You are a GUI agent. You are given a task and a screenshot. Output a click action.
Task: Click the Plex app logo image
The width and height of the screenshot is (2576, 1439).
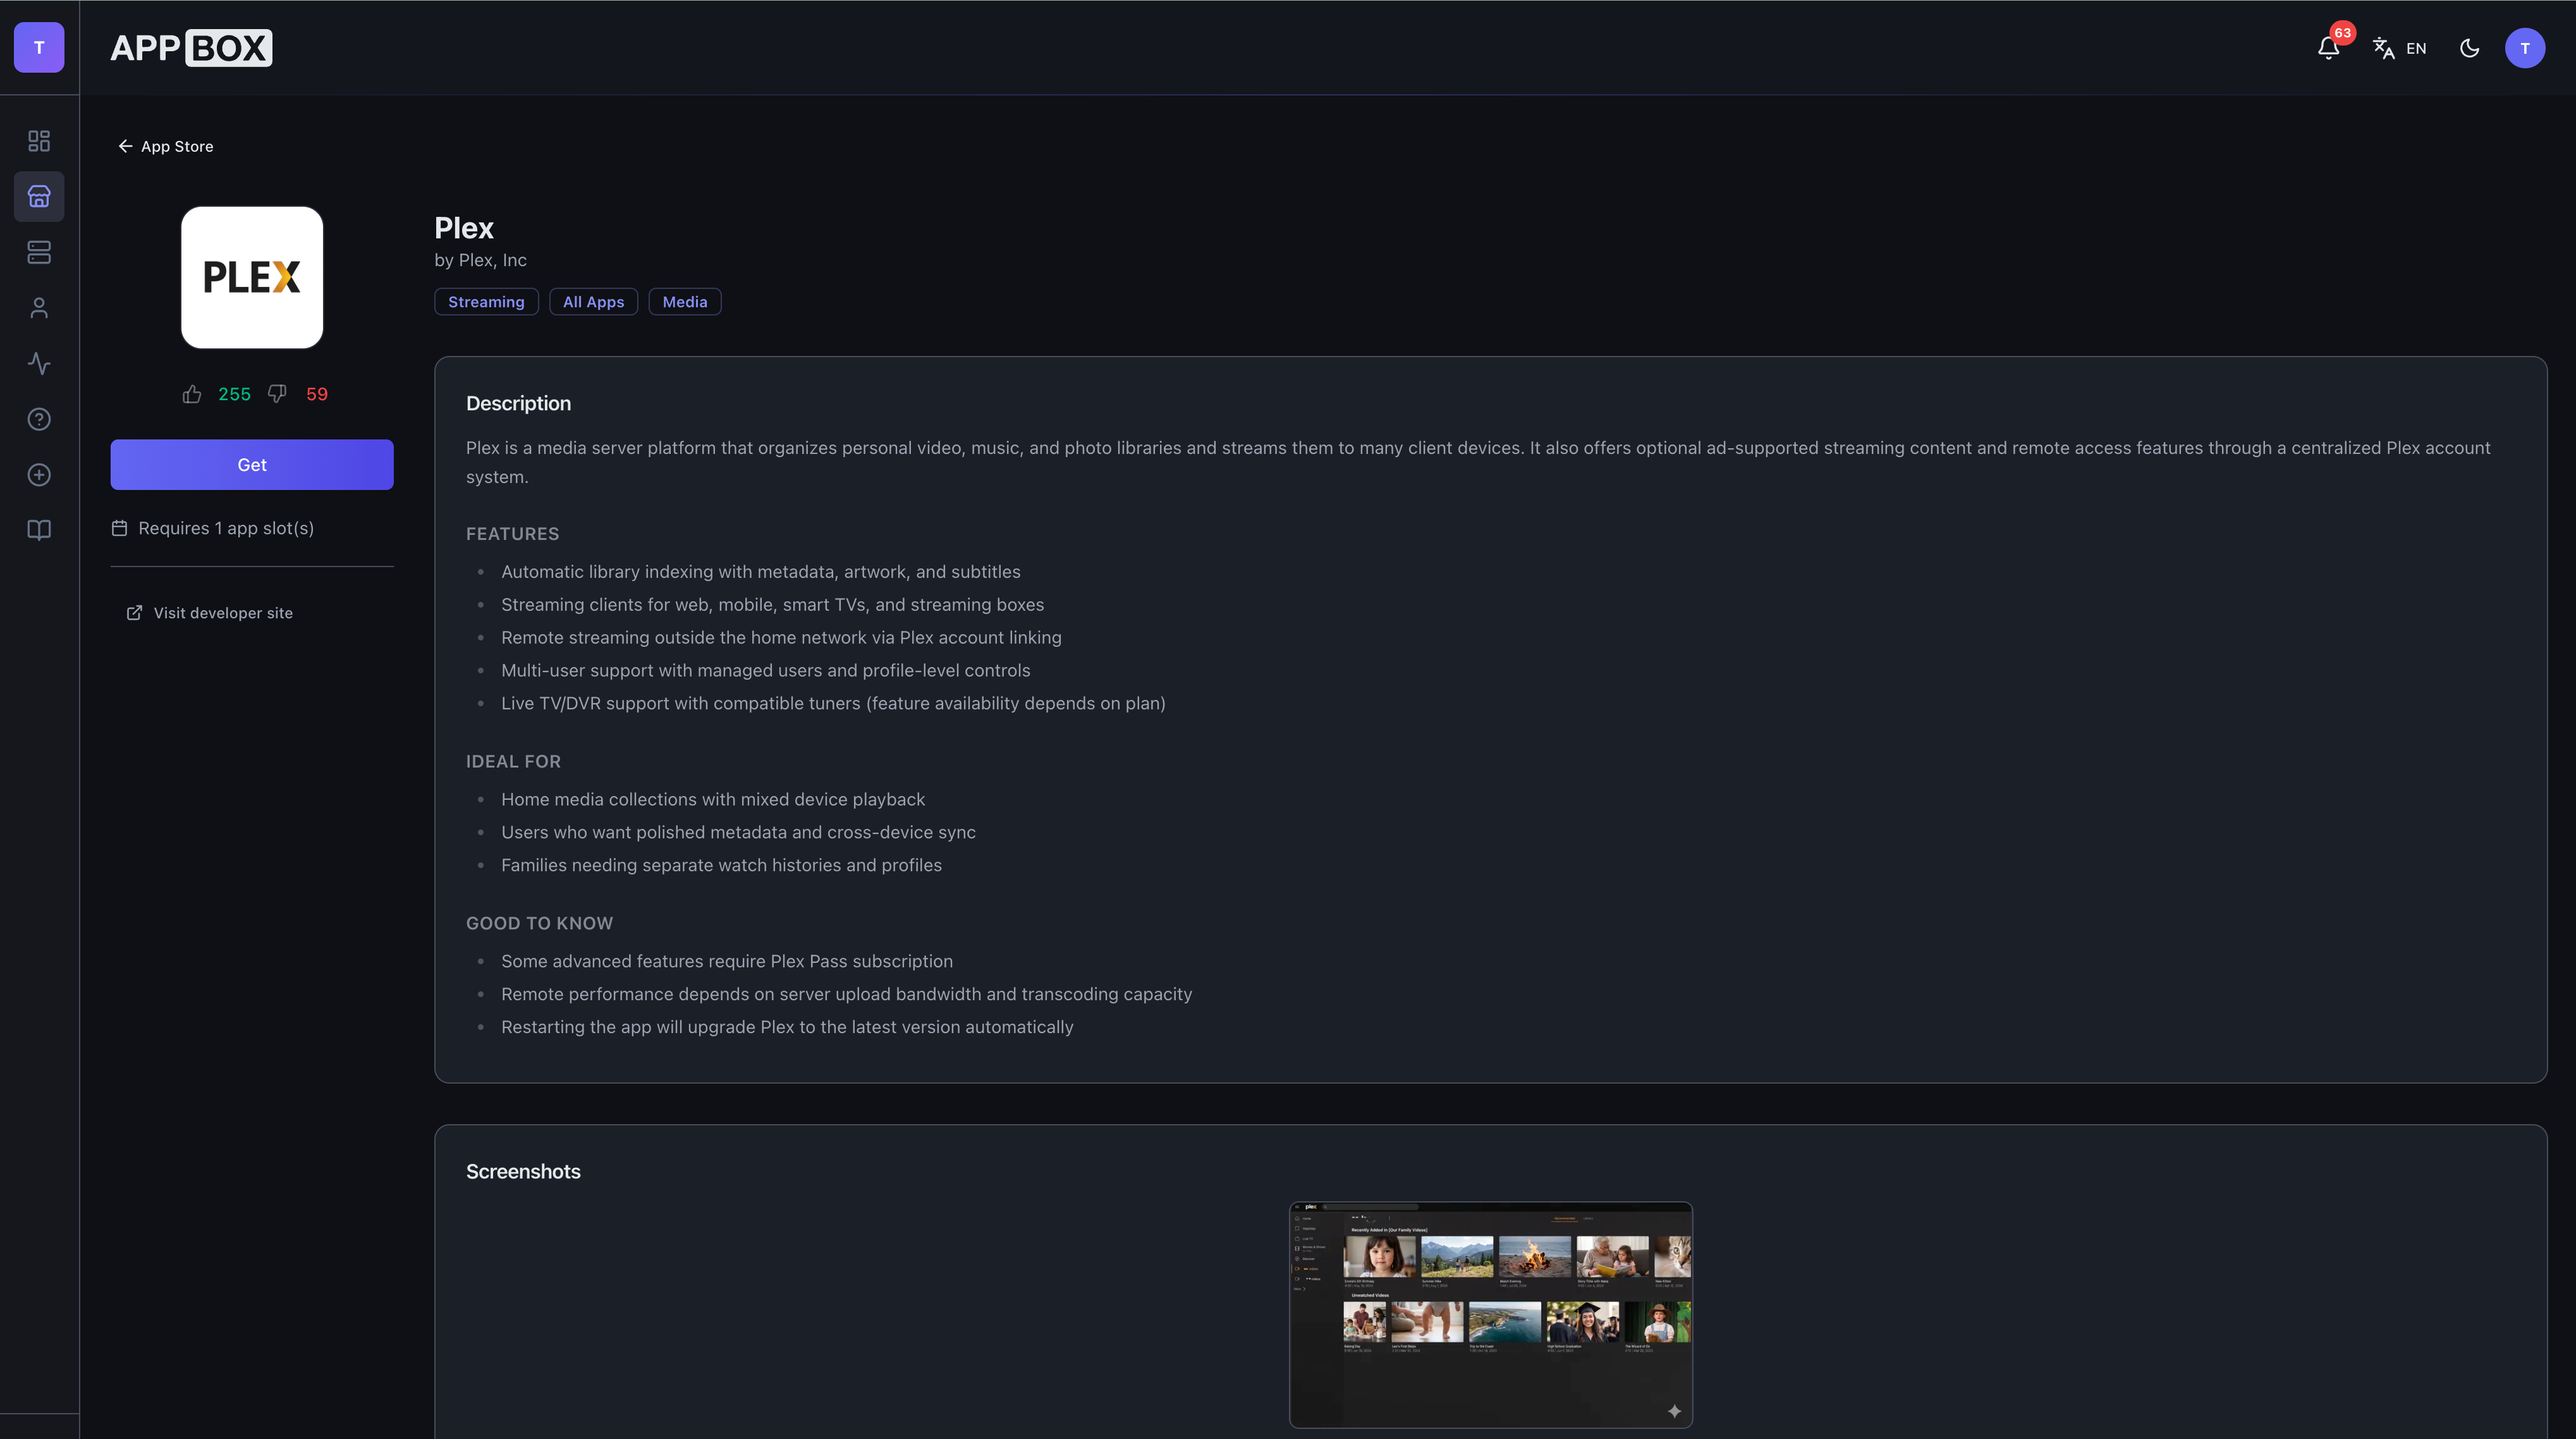[252, 278]
